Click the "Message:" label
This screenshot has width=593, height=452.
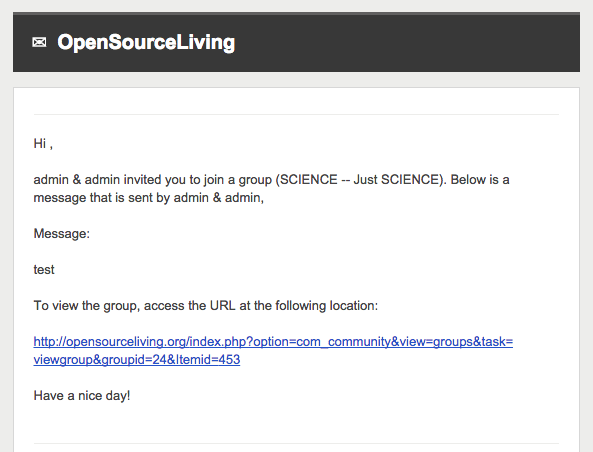pos(62,234)
